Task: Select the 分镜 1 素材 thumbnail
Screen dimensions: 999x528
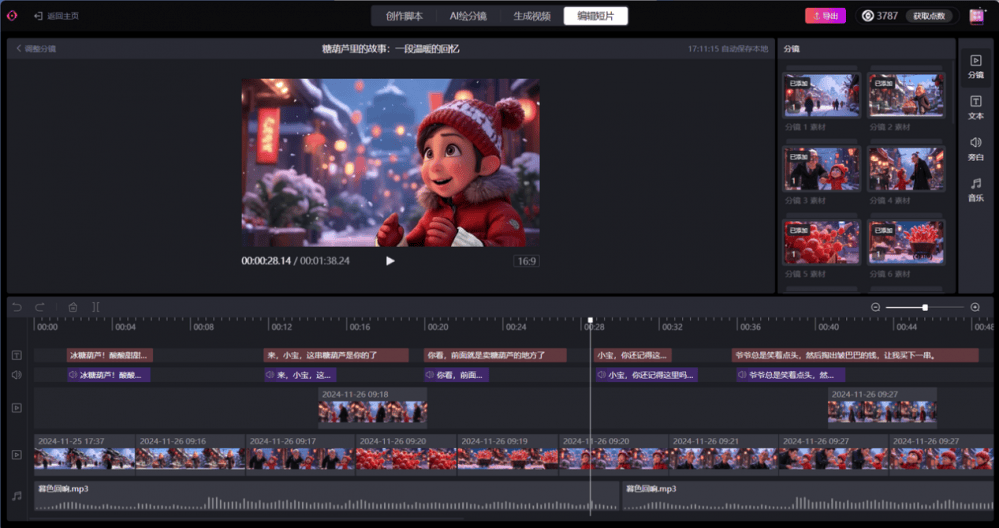Action: 821,96
